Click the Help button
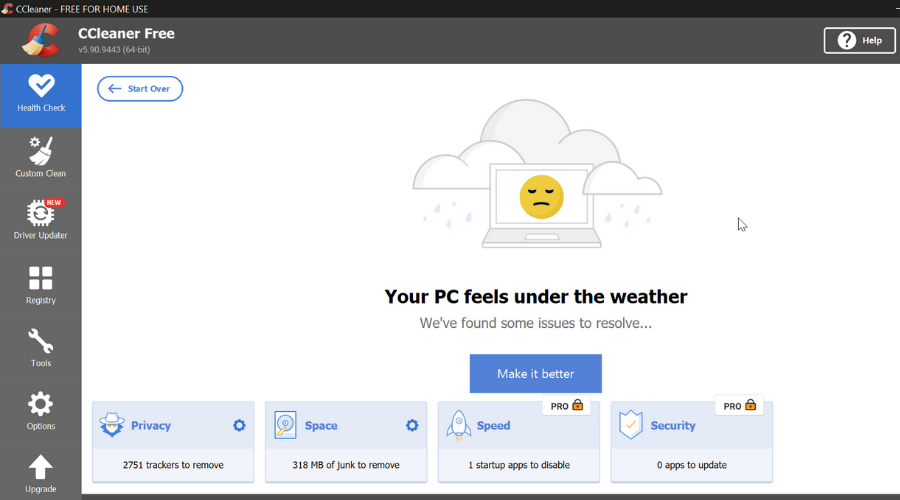This screenshot has height=500, width=900. click(859, 41)
